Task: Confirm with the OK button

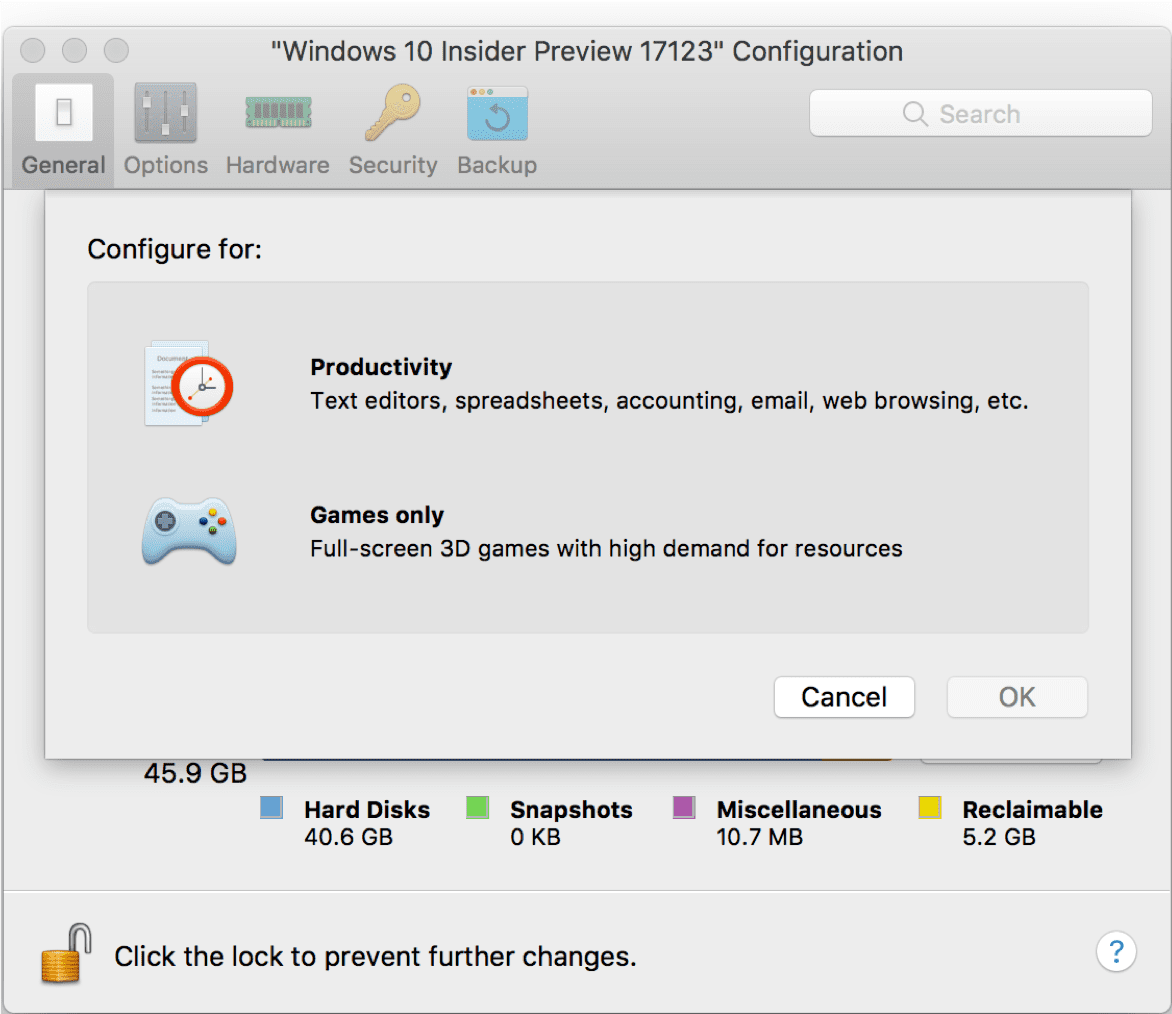Action: (1017, 697)
